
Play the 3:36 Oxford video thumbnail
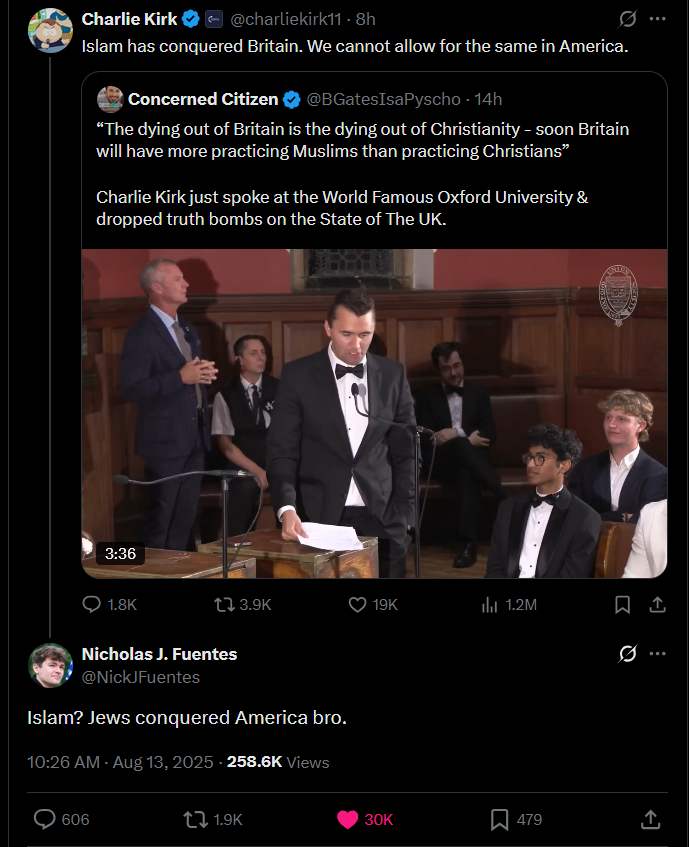coord(374,413)
